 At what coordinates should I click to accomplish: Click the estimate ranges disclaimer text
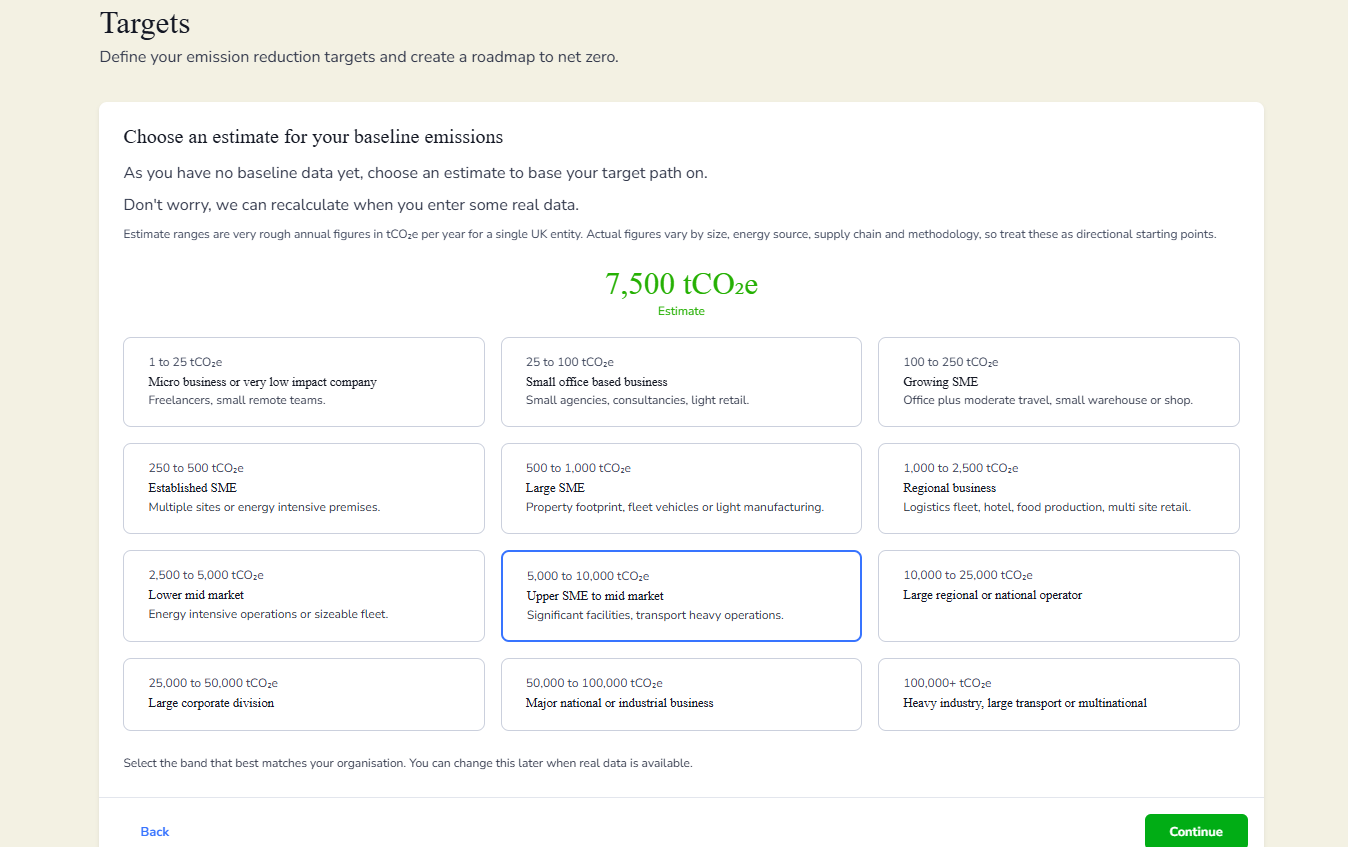(669, 234)
